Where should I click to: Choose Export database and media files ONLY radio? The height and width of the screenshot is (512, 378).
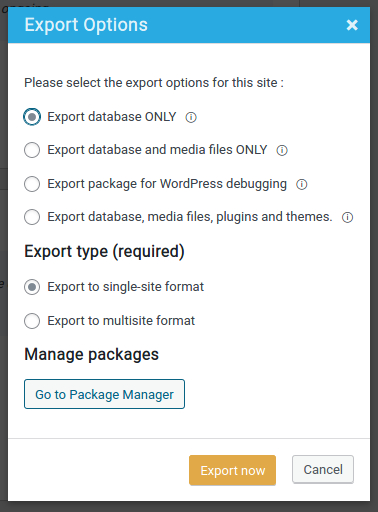pyautogui.click(x=32, y=150)
